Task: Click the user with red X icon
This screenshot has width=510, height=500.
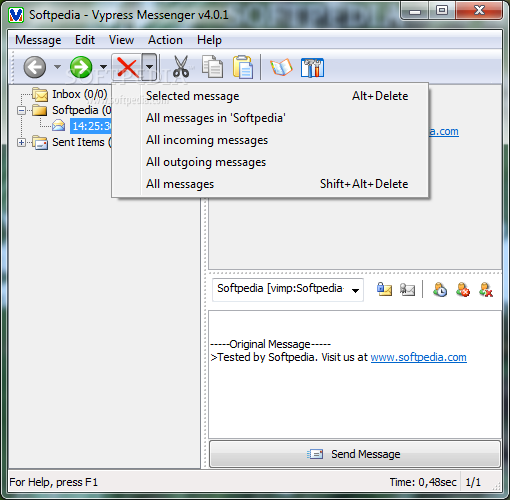Action: [486, 289]
